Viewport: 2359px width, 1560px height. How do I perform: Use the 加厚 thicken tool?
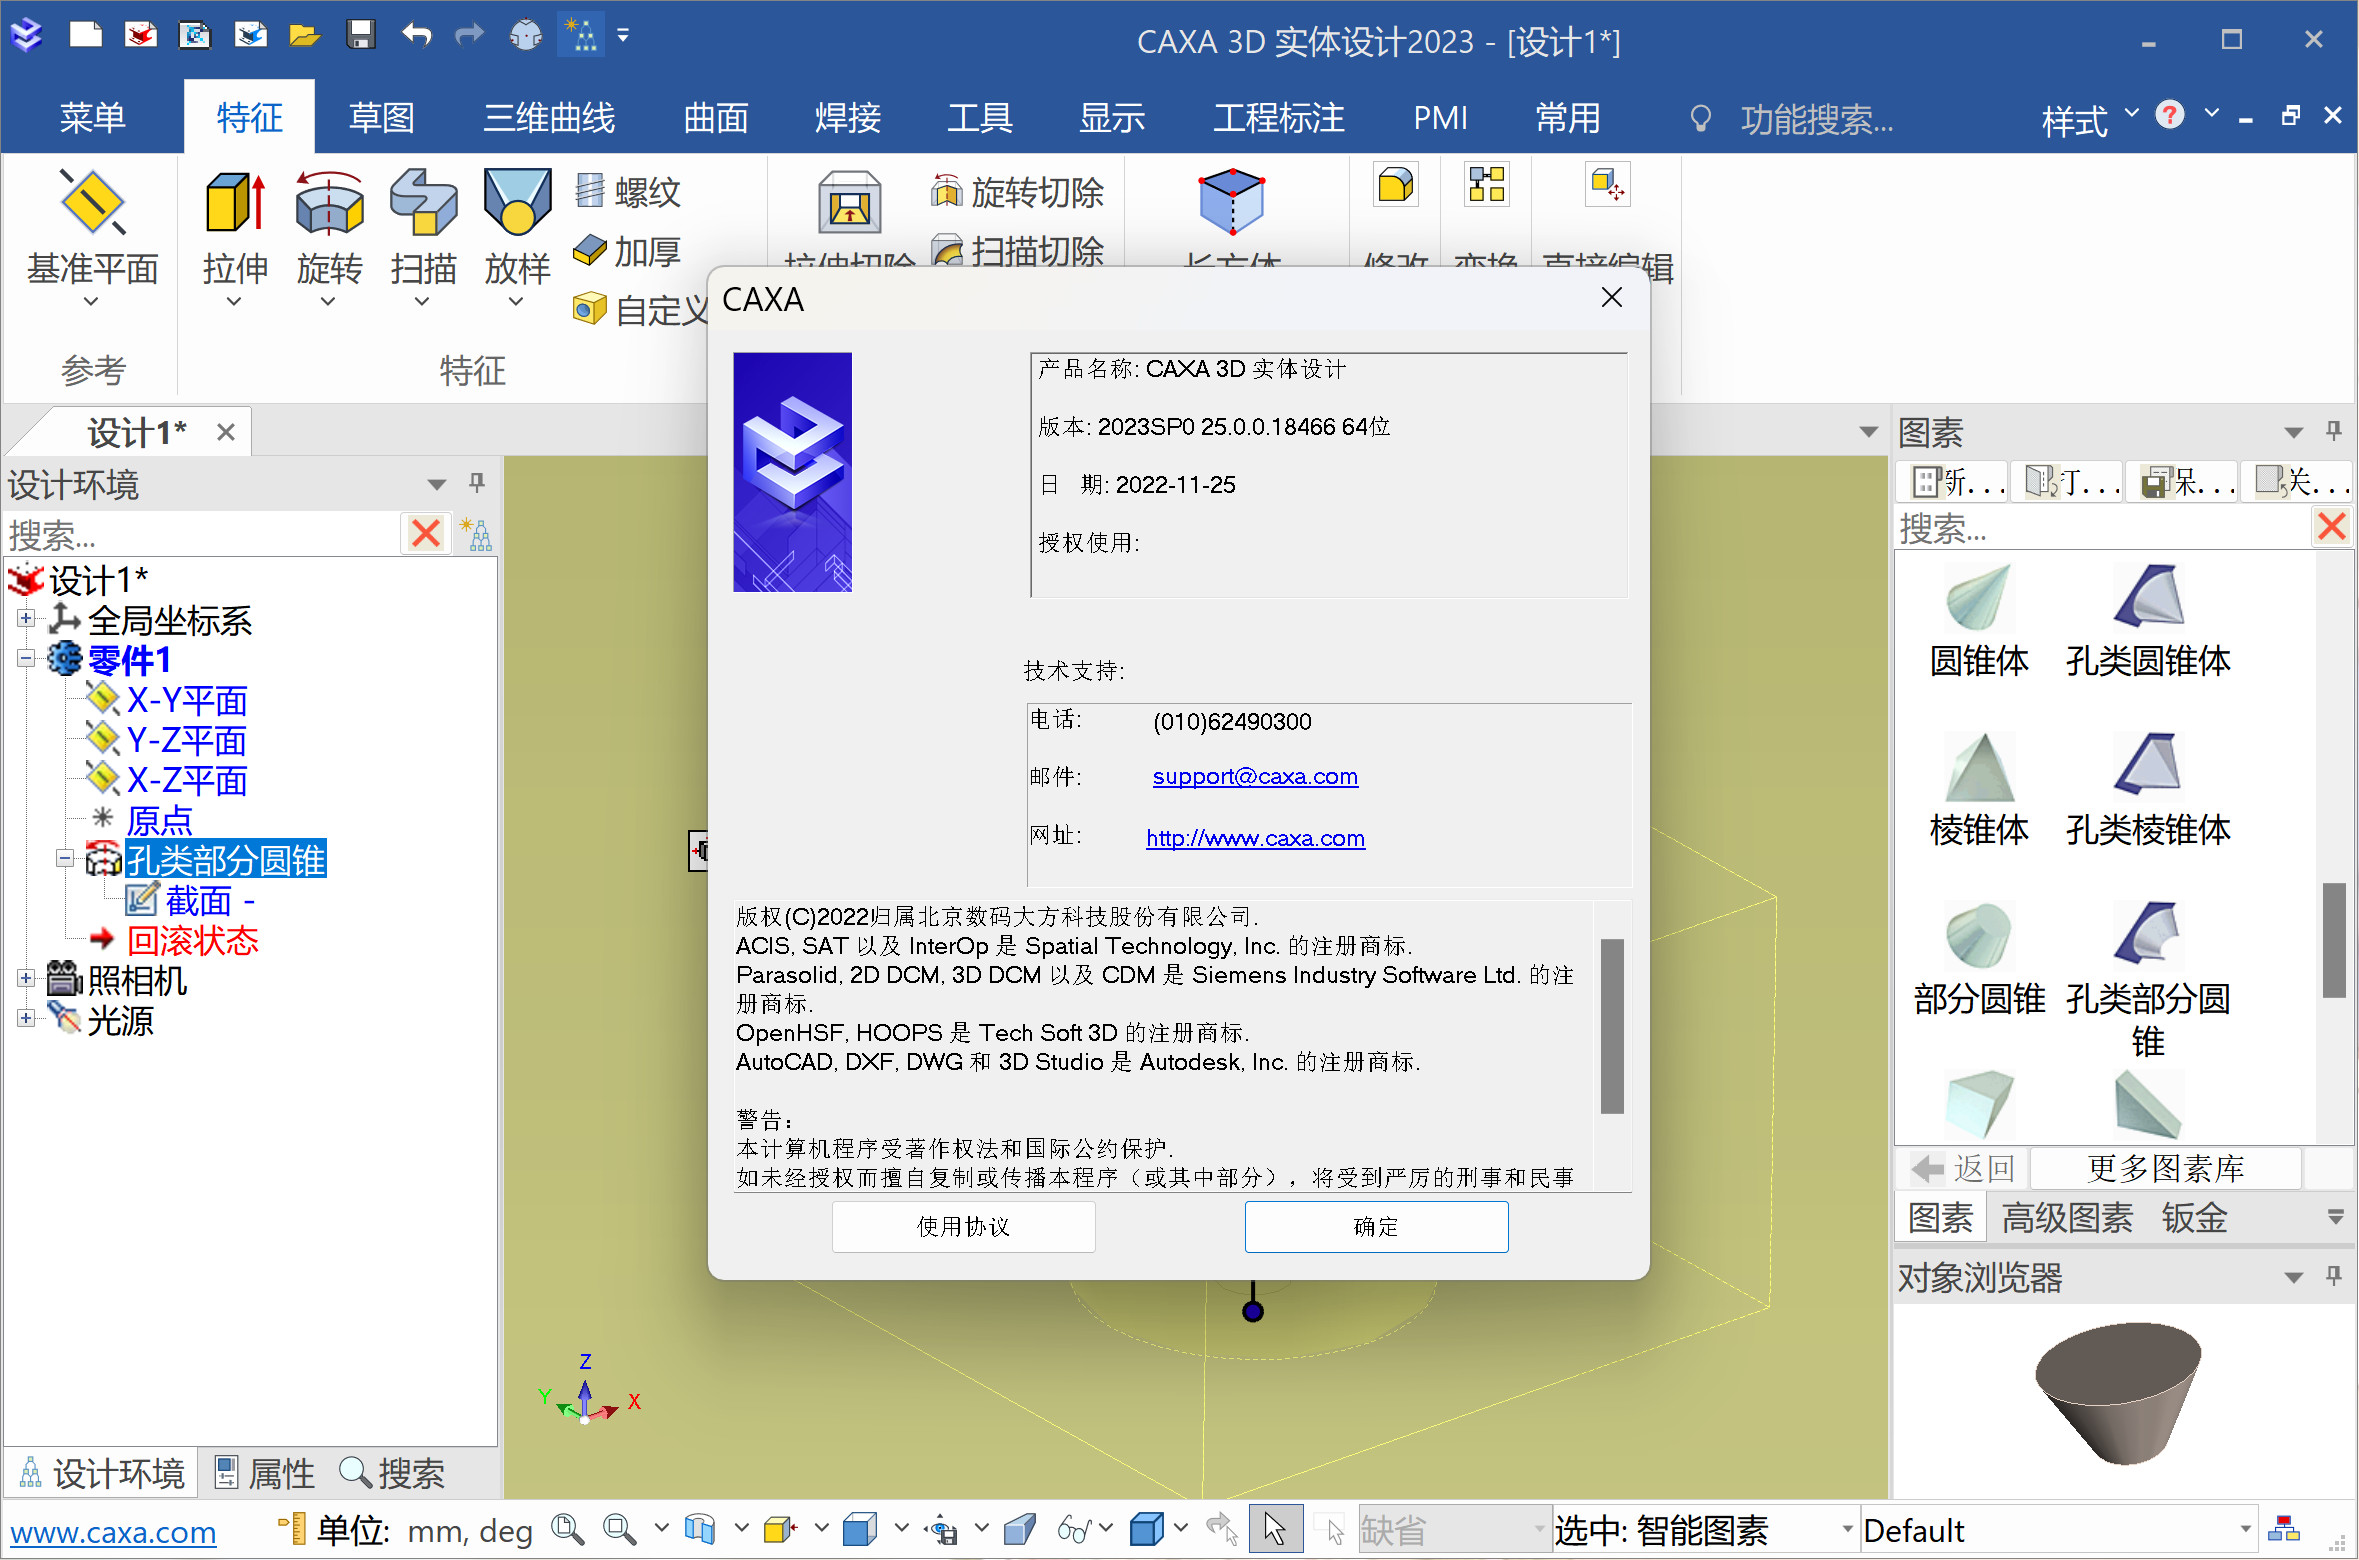coord(628,251)
